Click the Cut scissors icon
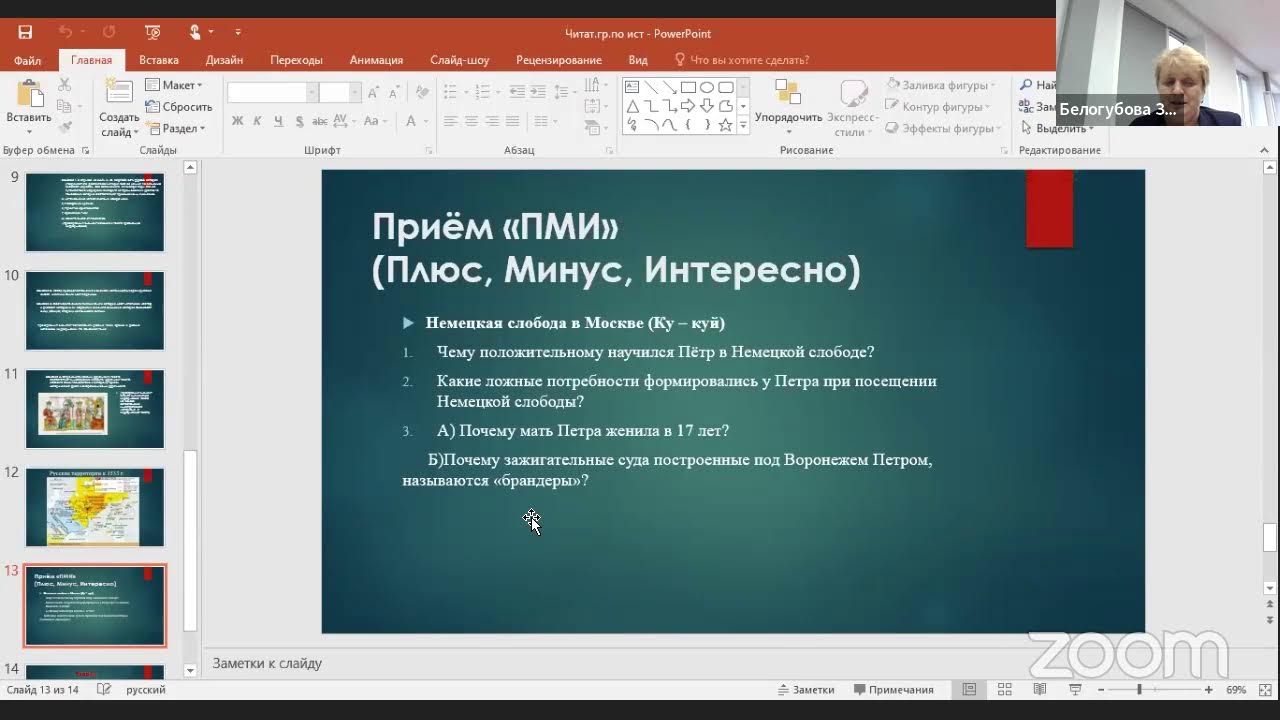Screen dimensions: 1280x720 tap(64, 85)
